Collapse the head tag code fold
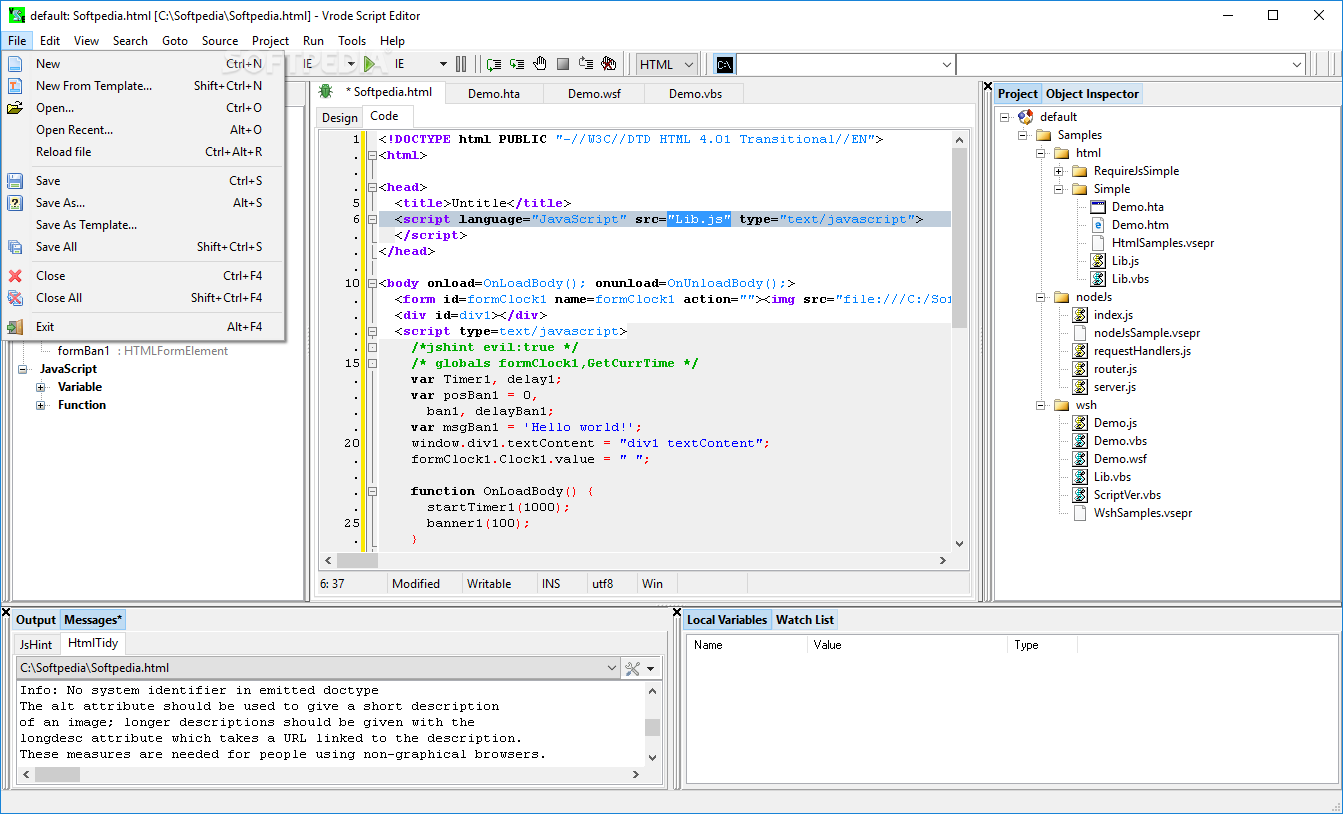The width and height of the screenshot is (1343, 814). [372, 187]
